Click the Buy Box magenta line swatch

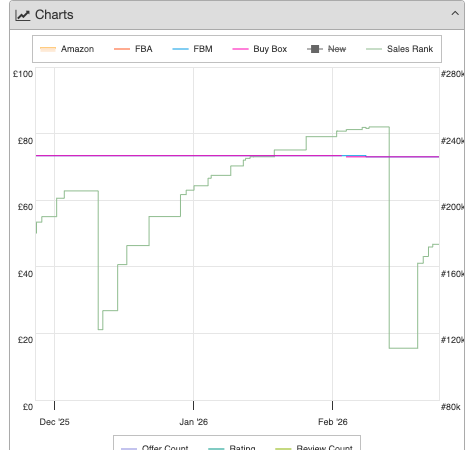[x=240, y=49]
